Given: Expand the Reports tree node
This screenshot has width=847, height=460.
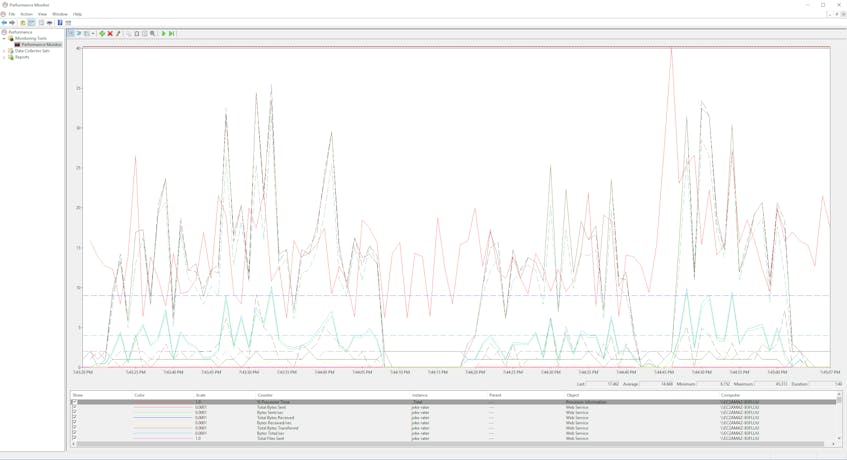Looking at the screenshot, I should pos(4,57).
